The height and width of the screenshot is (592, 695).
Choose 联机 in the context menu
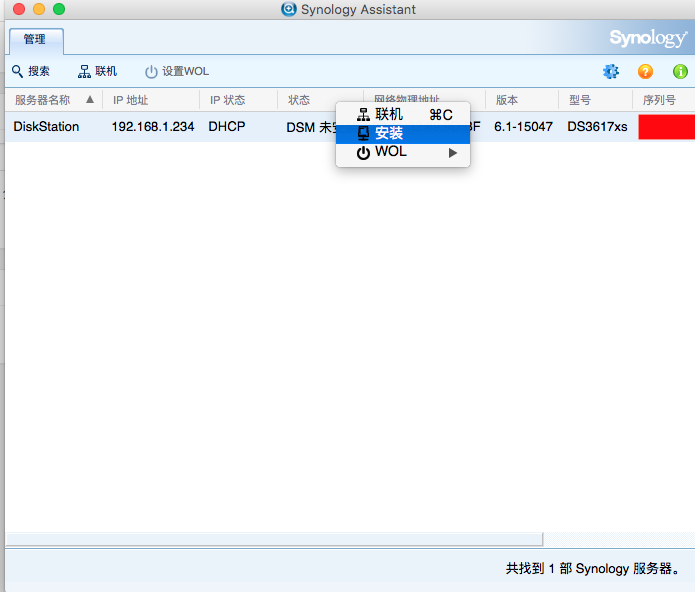(x=403, y=114)
